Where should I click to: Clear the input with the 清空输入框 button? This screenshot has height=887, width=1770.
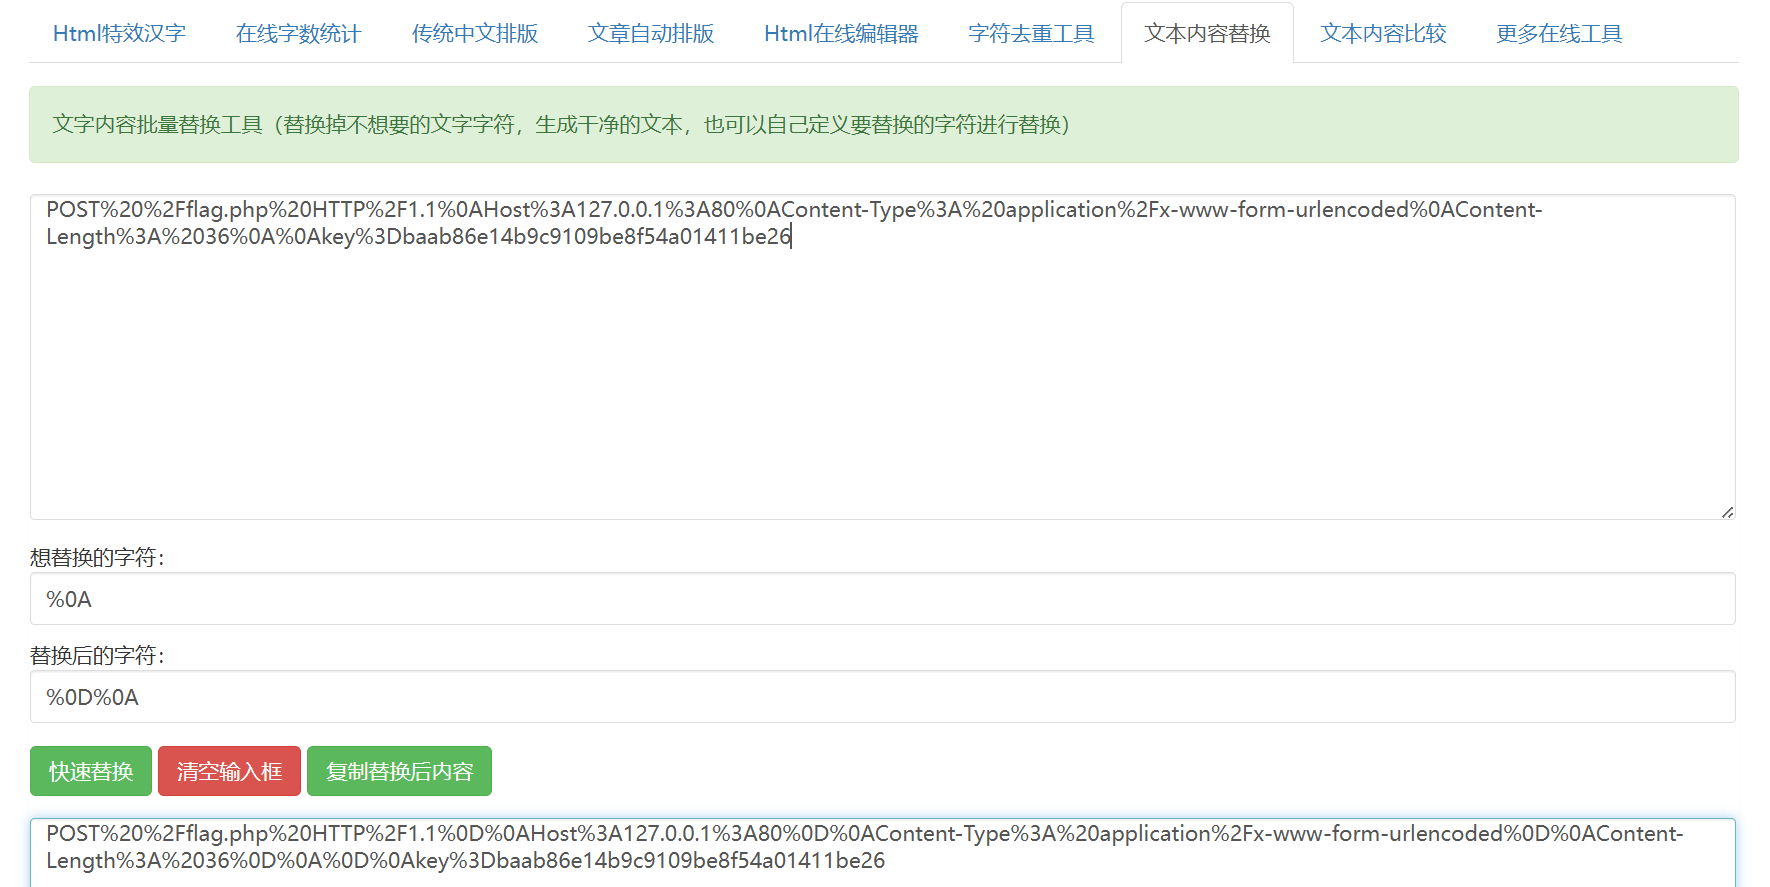(229, 771)
